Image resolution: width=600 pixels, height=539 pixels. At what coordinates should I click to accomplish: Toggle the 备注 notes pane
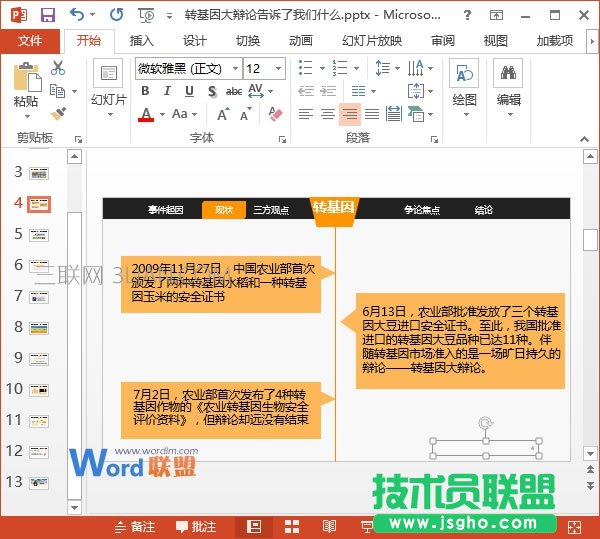pos(135,527)
